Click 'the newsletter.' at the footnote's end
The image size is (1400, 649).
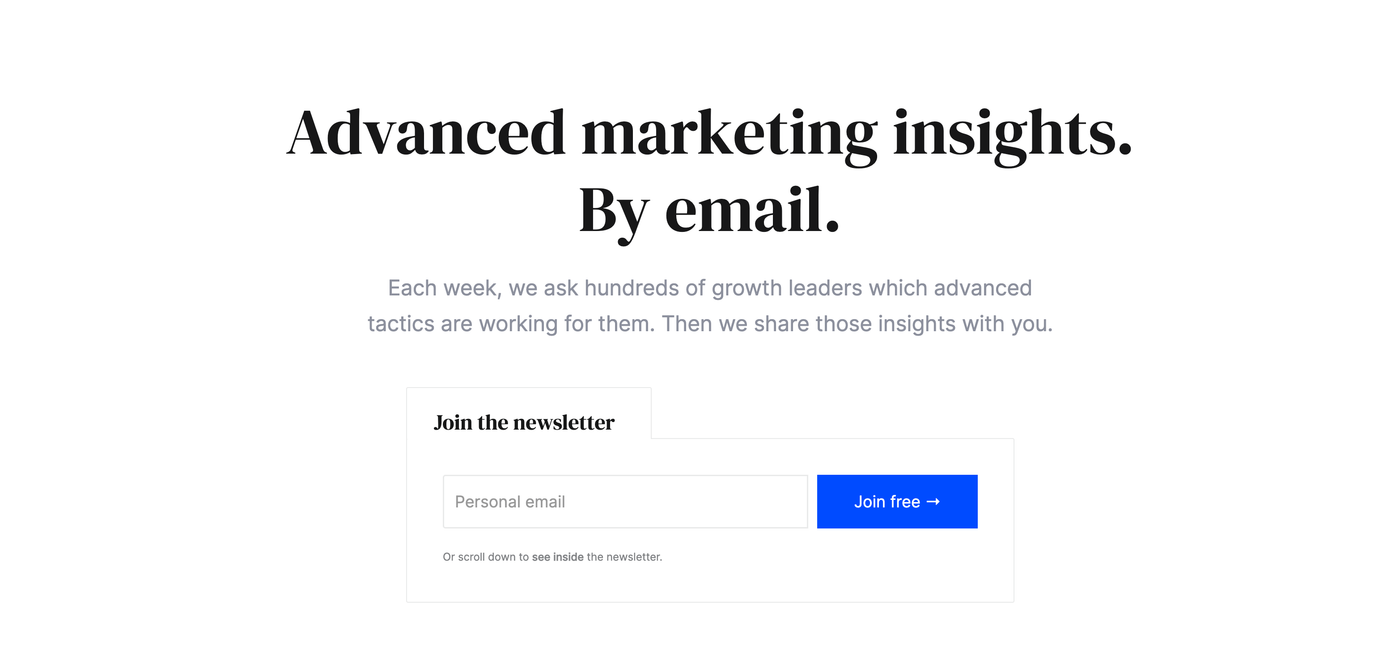coord(625,557)
